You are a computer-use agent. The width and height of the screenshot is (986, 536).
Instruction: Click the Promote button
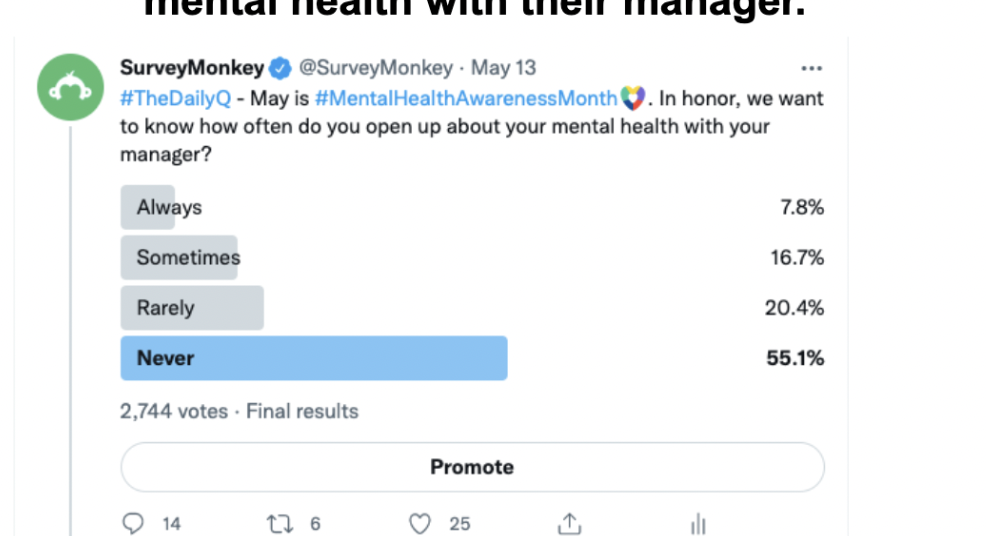tap(472, 467)
